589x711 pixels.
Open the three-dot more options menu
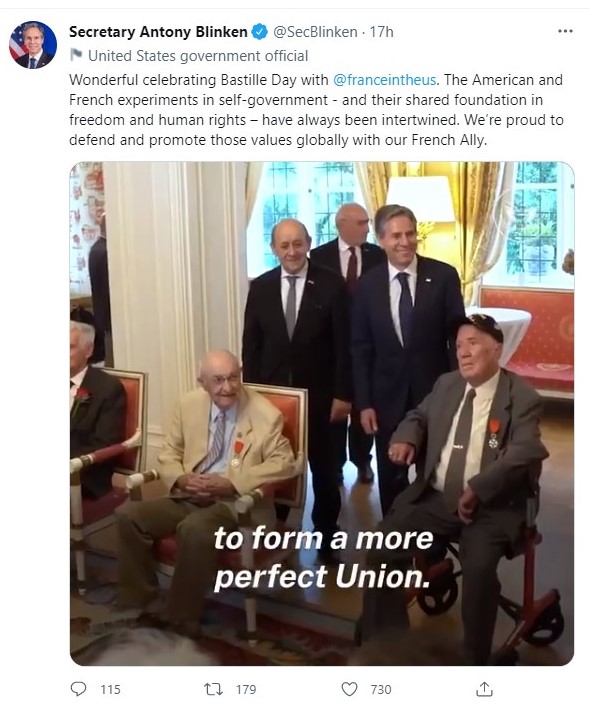(x=565, y=31)
